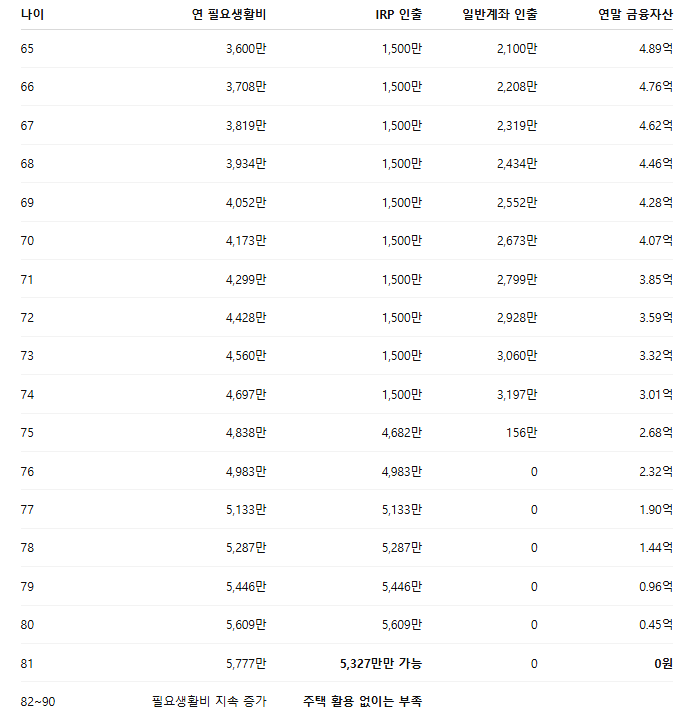This screenshot has height=725, width=695.
Task: Click the 연 필요생활비 column header
Action: pyautogui.click(x=229, y=14)
